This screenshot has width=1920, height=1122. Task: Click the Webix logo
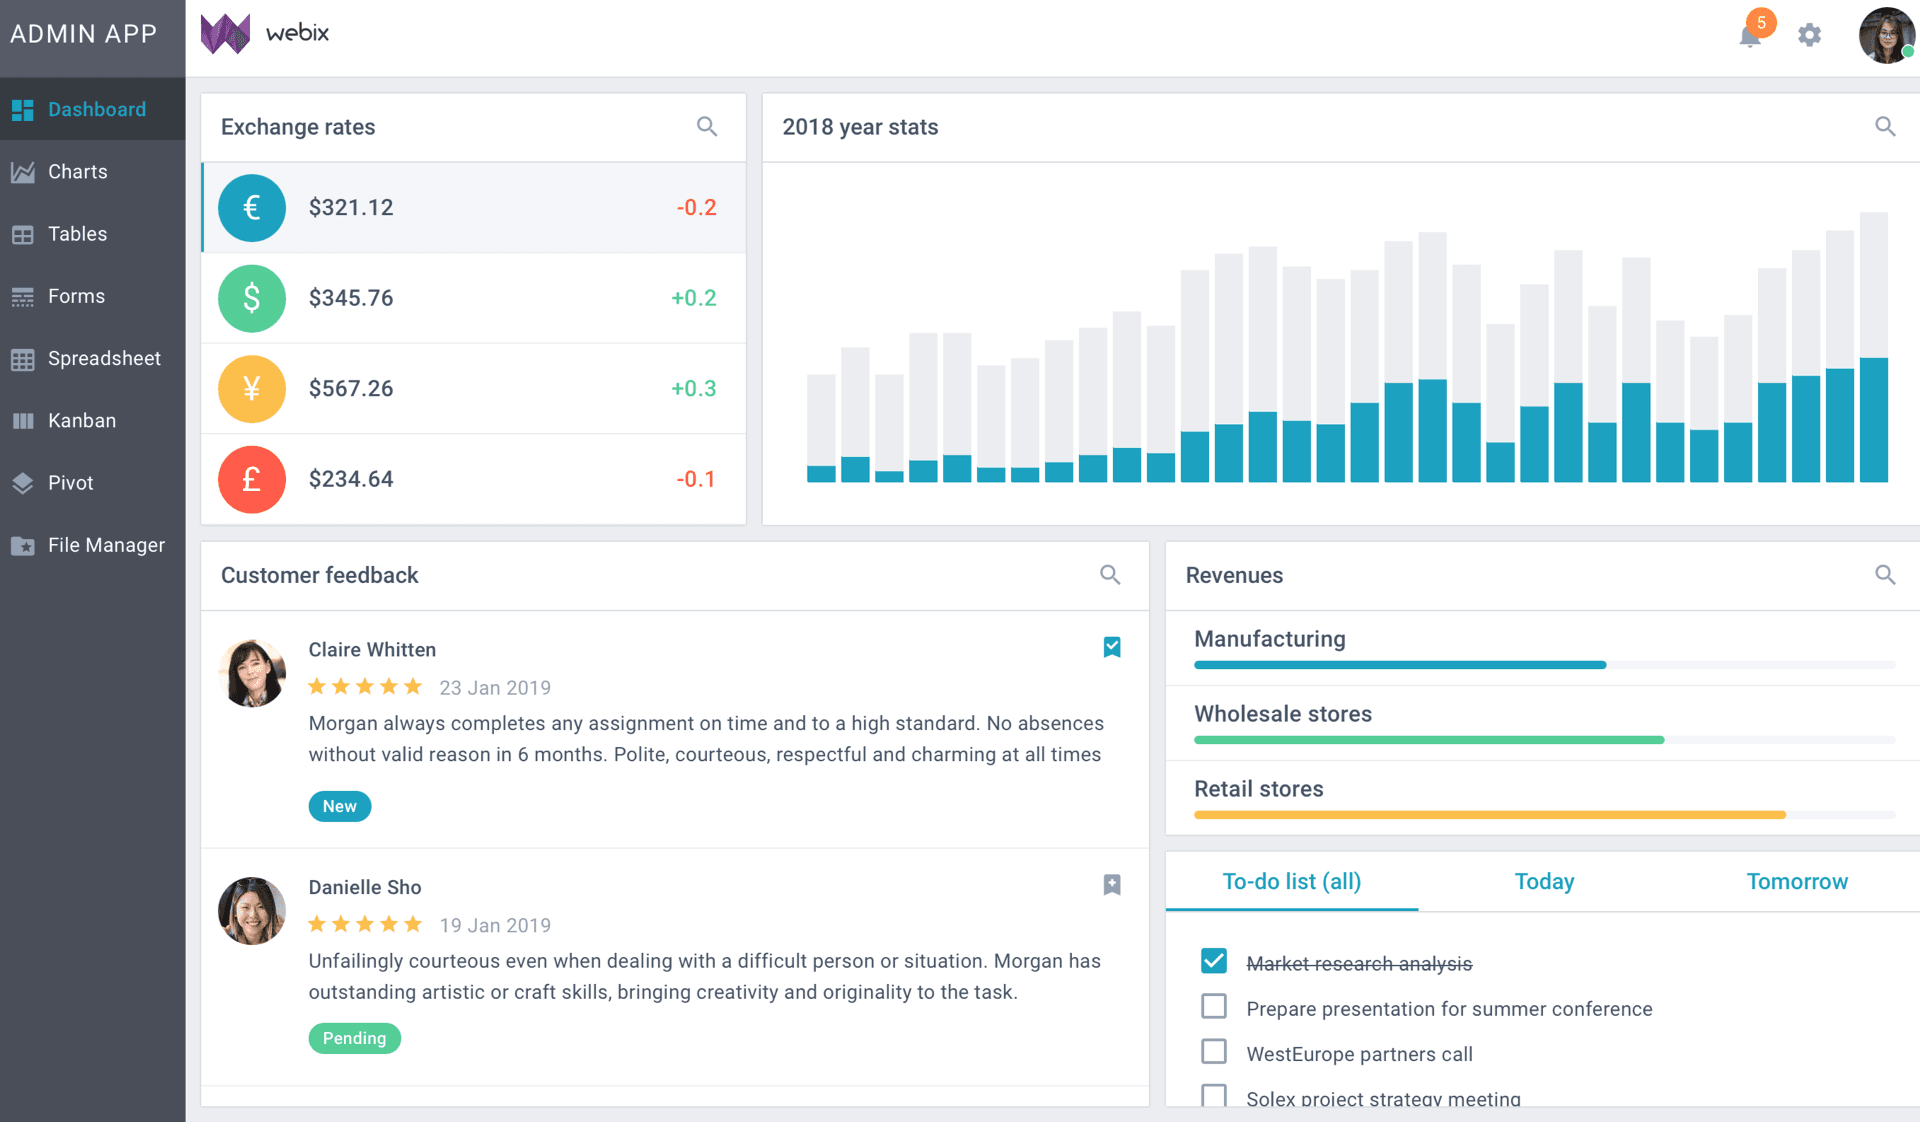click(265, 33)
